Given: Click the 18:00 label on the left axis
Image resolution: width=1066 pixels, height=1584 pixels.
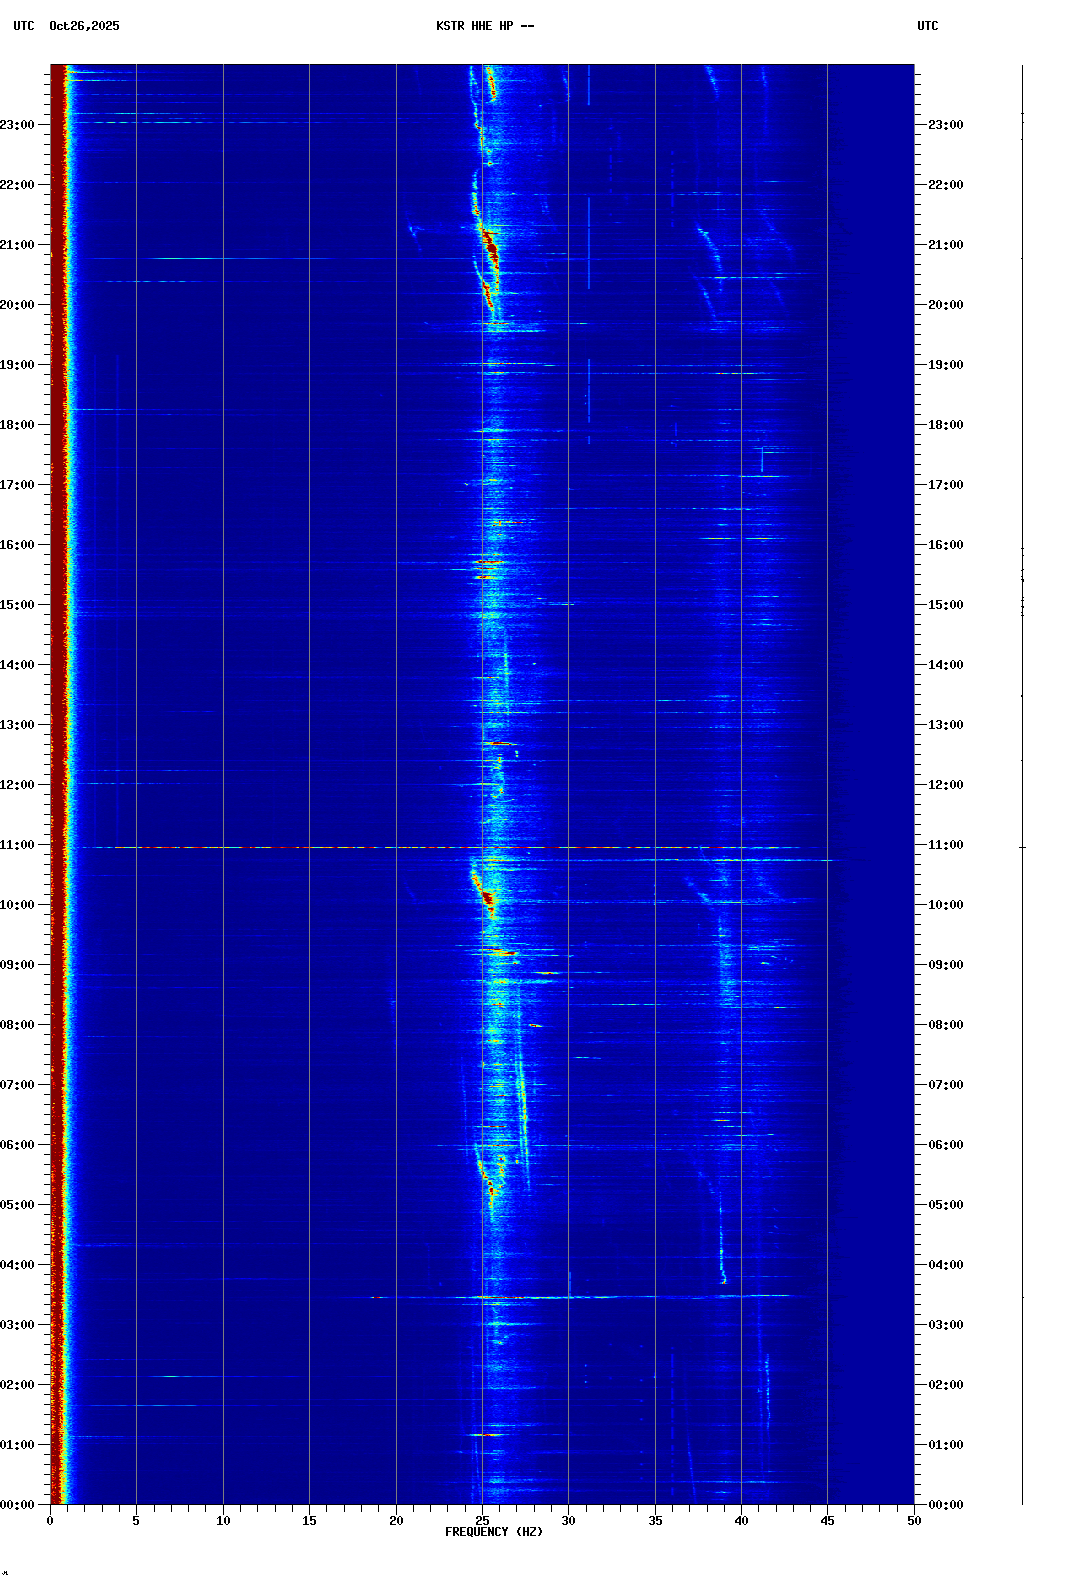Looking at the screenshot, I should [17, 425].
